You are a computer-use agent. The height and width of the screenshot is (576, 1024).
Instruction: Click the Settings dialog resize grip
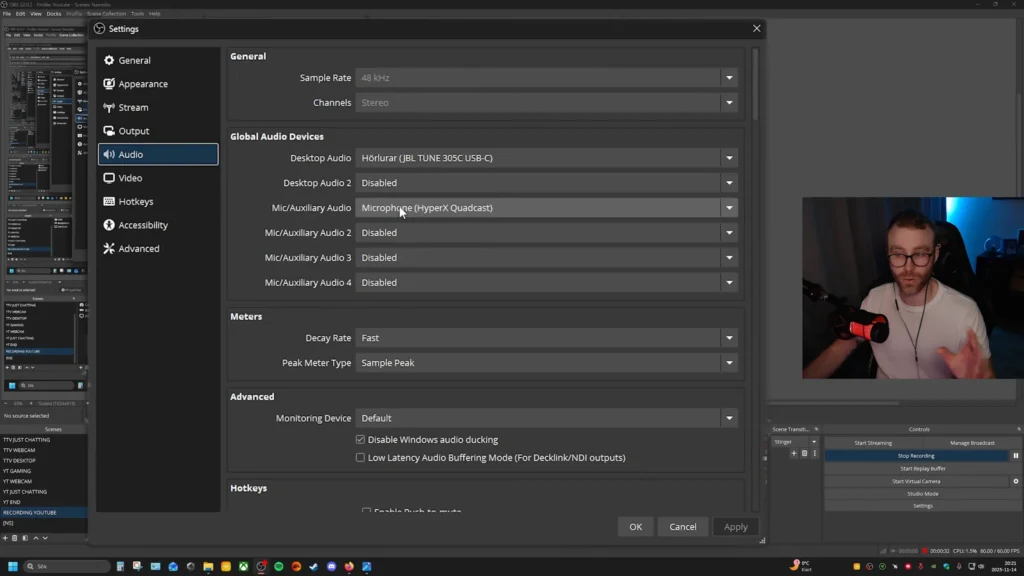point(762,541)
